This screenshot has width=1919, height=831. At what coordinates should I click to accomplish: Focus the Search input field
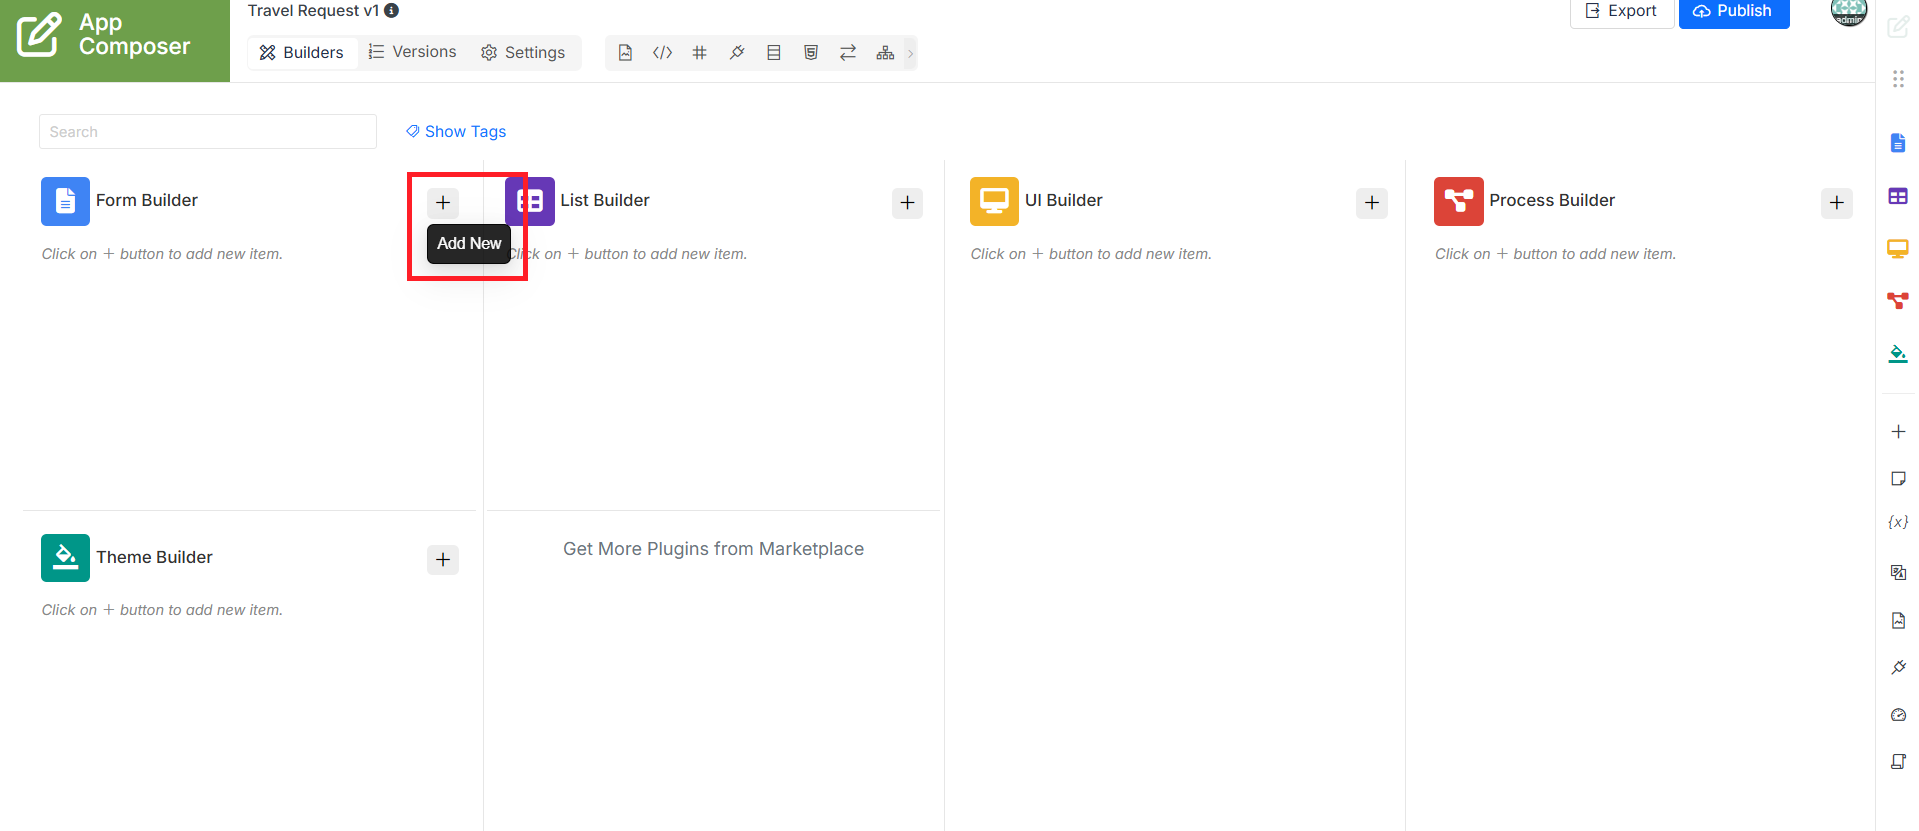click(x=208, y=132)
